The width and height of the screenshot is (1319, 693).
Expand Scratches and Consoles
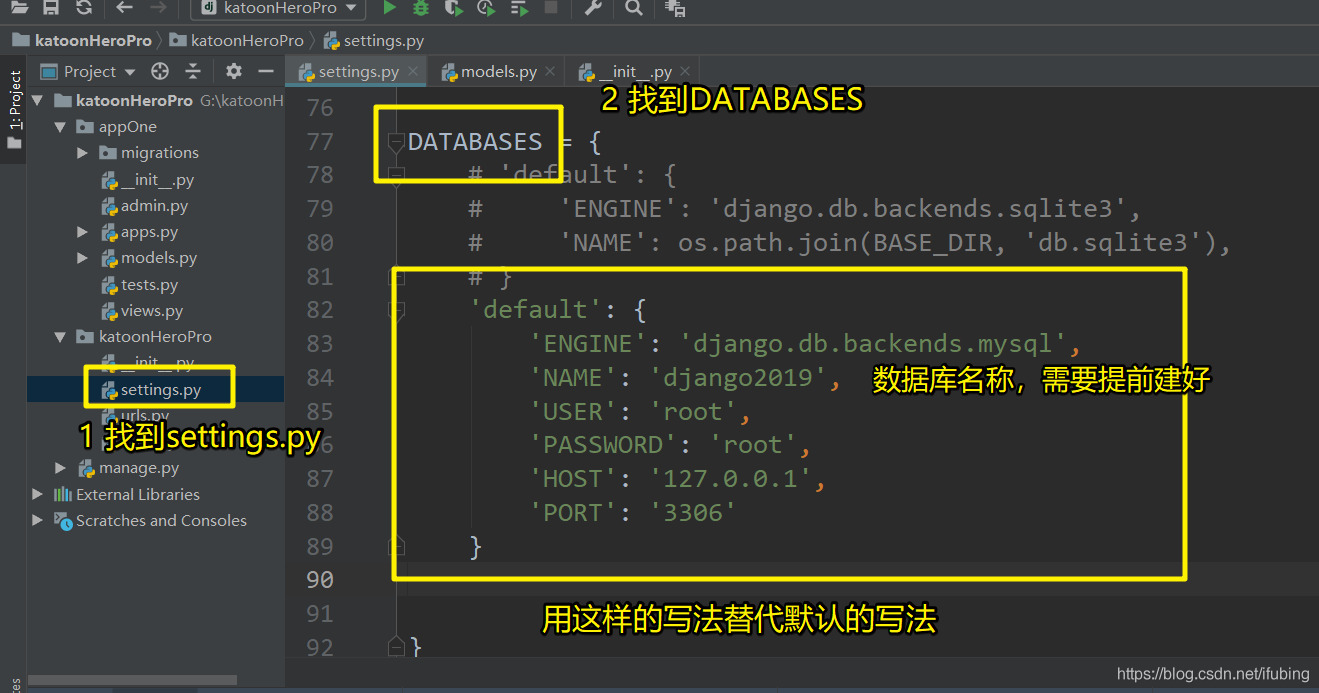(x=38, y=520)
